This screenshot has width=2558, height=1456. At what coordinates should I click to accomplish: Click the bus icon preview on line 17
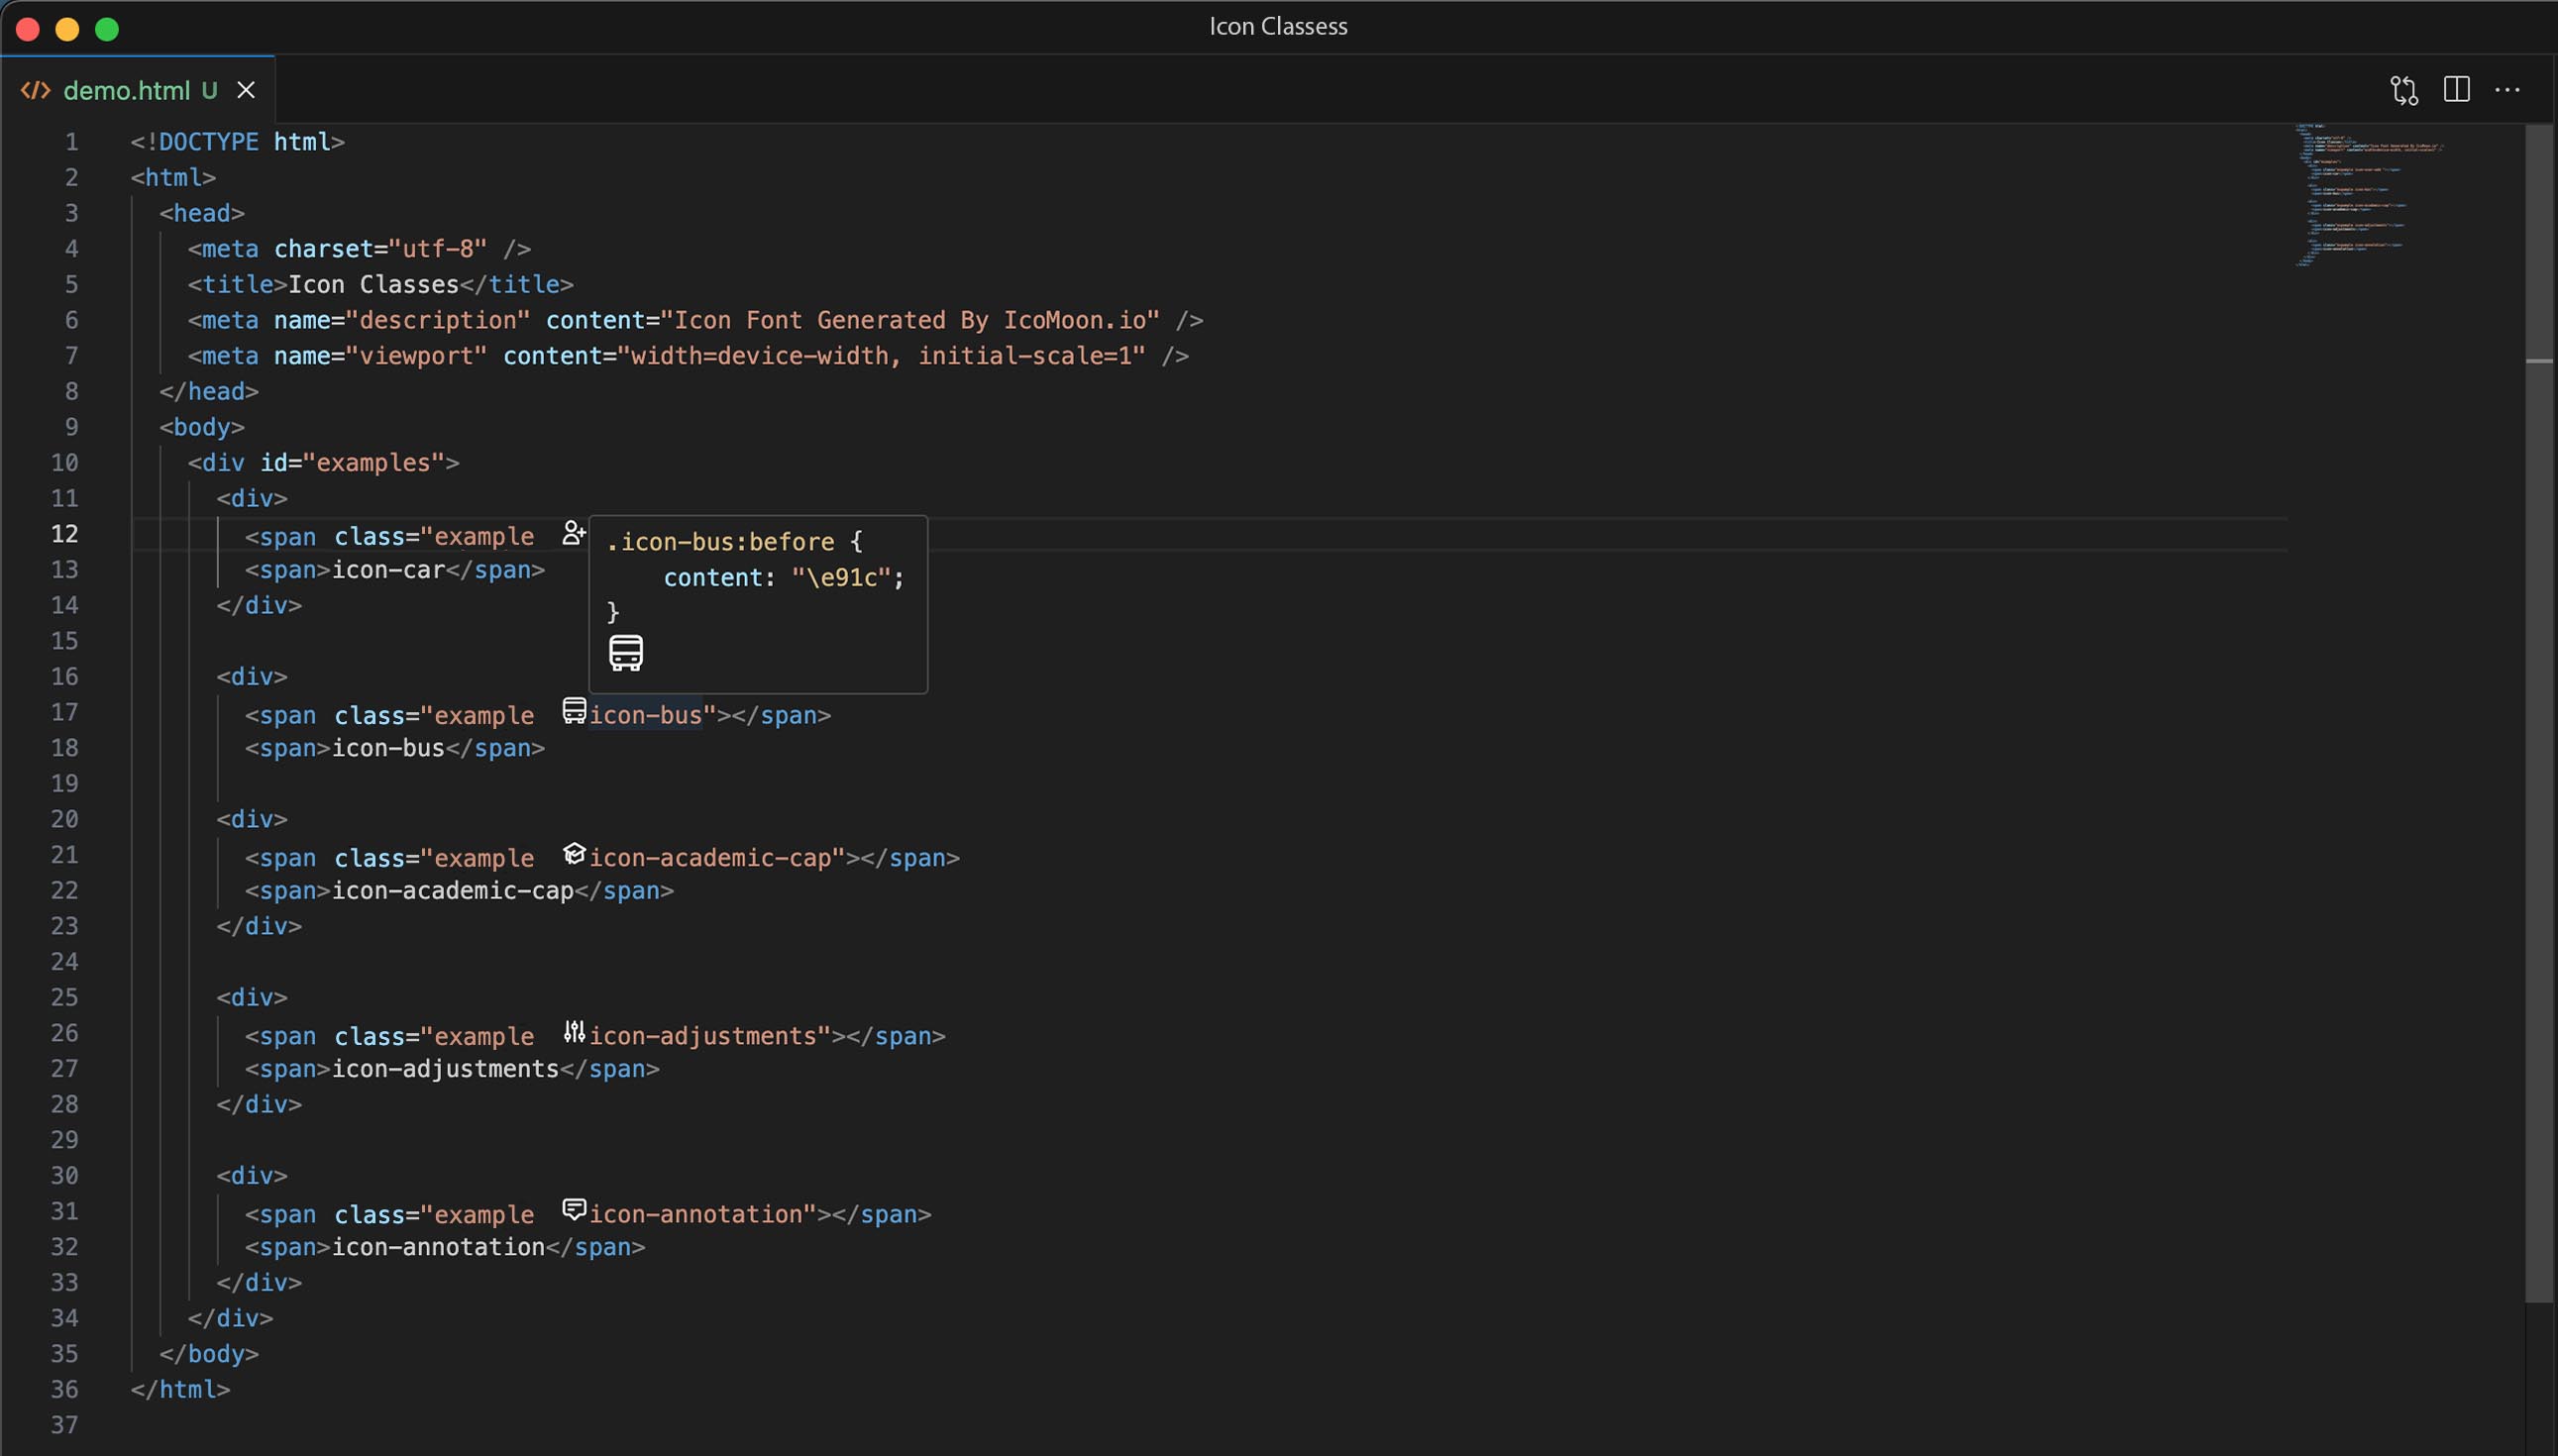pos(574,710)
